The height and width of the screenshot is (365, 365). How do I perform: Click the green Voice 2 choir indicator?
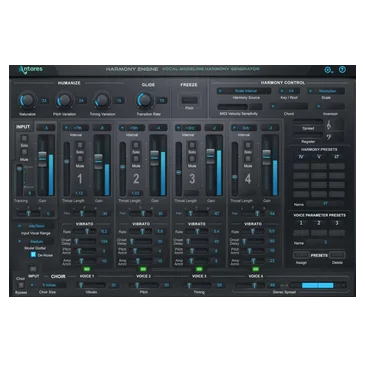pos(143,269)
